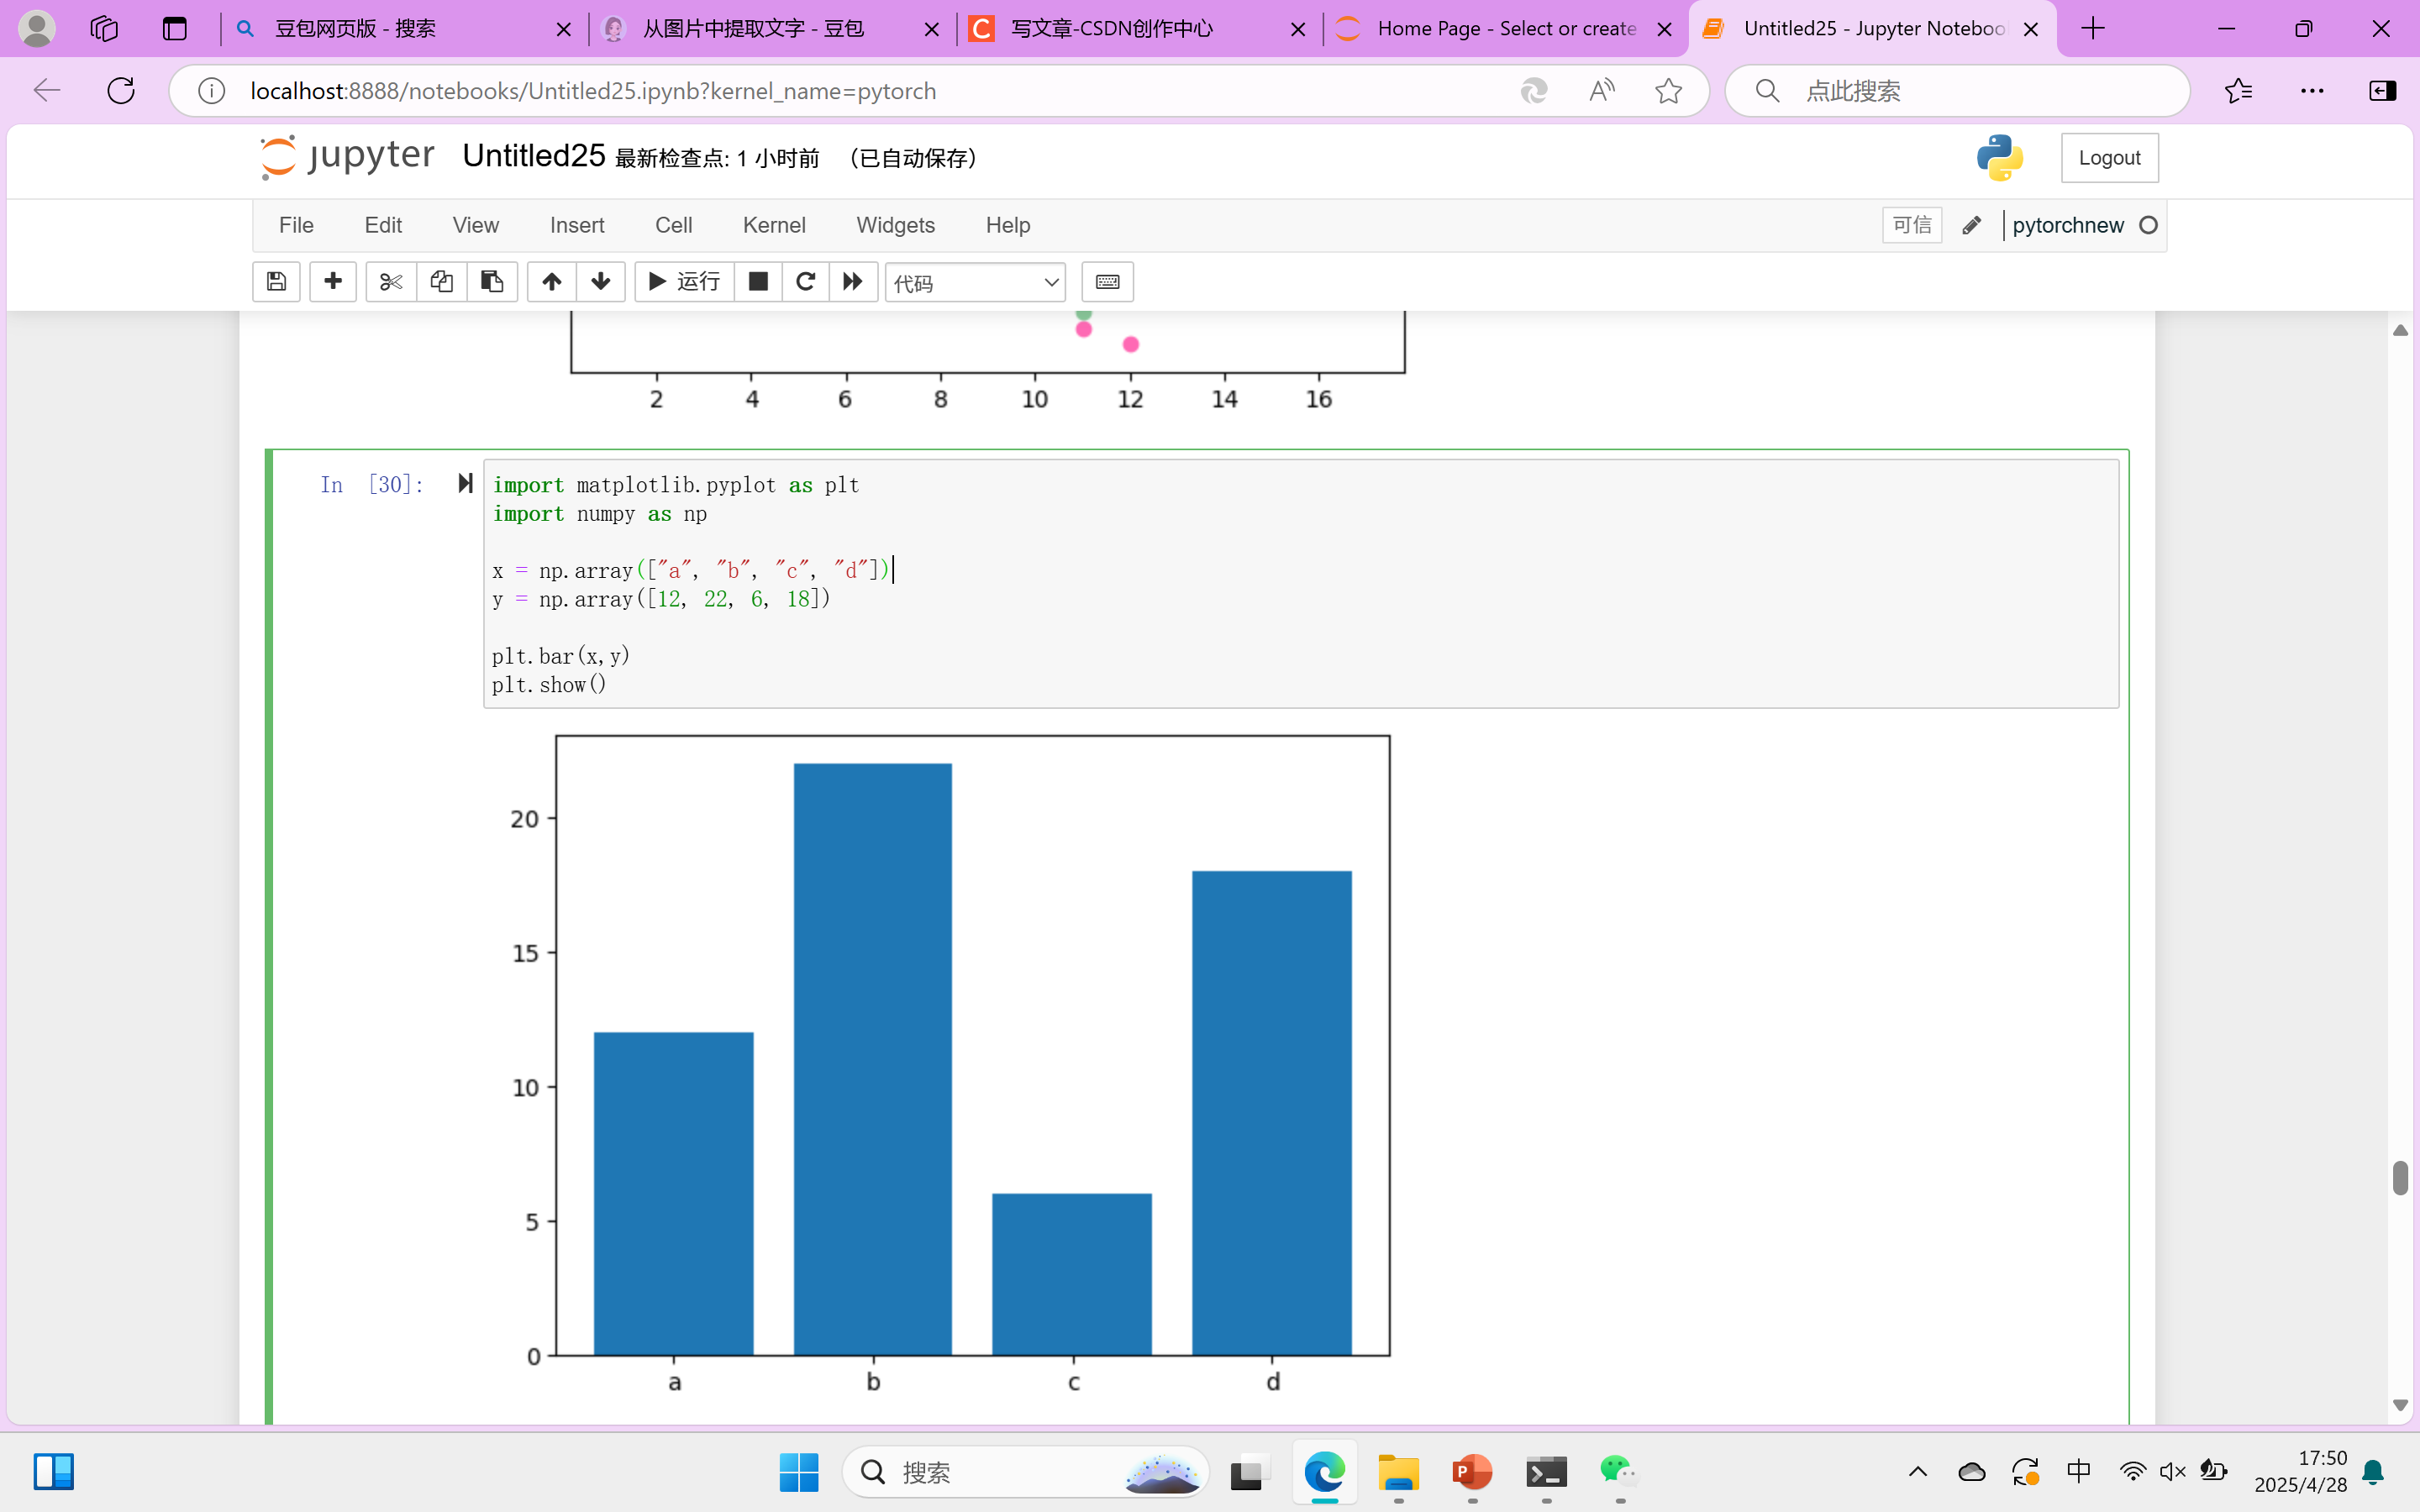
Task: Restart the kernel icon
Action: click(805, 282)
